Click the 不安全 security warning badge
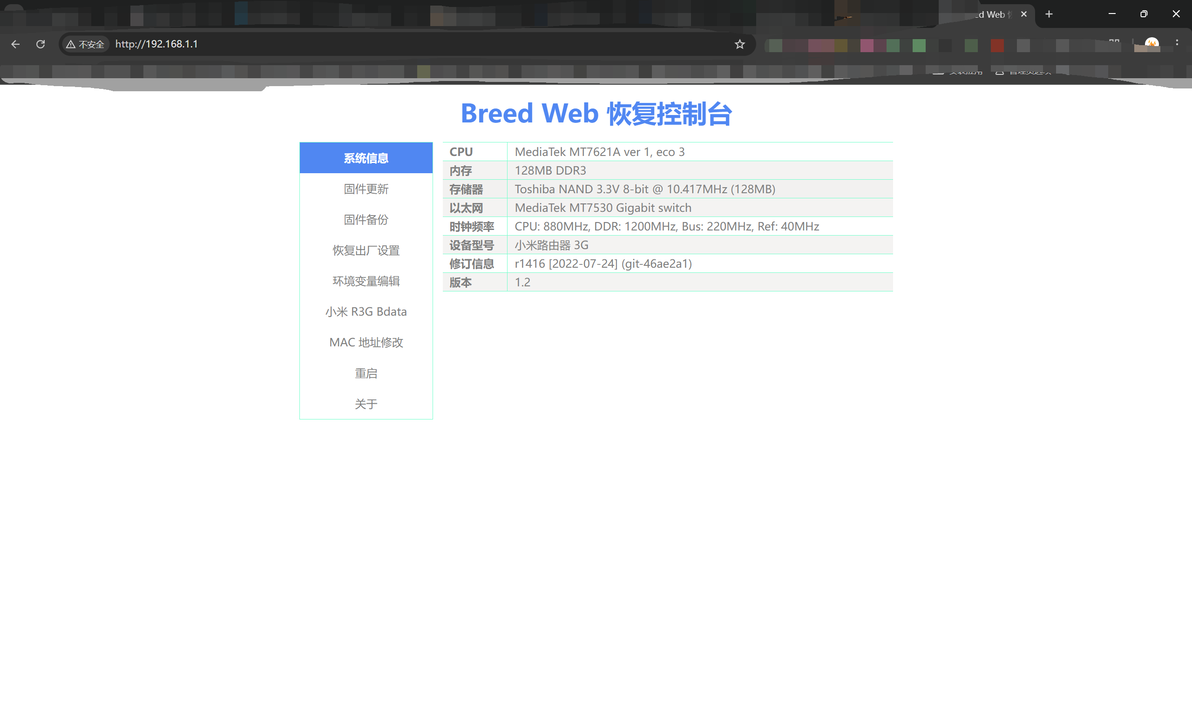The image size is (1192, 717). click(x=85, y=44)
